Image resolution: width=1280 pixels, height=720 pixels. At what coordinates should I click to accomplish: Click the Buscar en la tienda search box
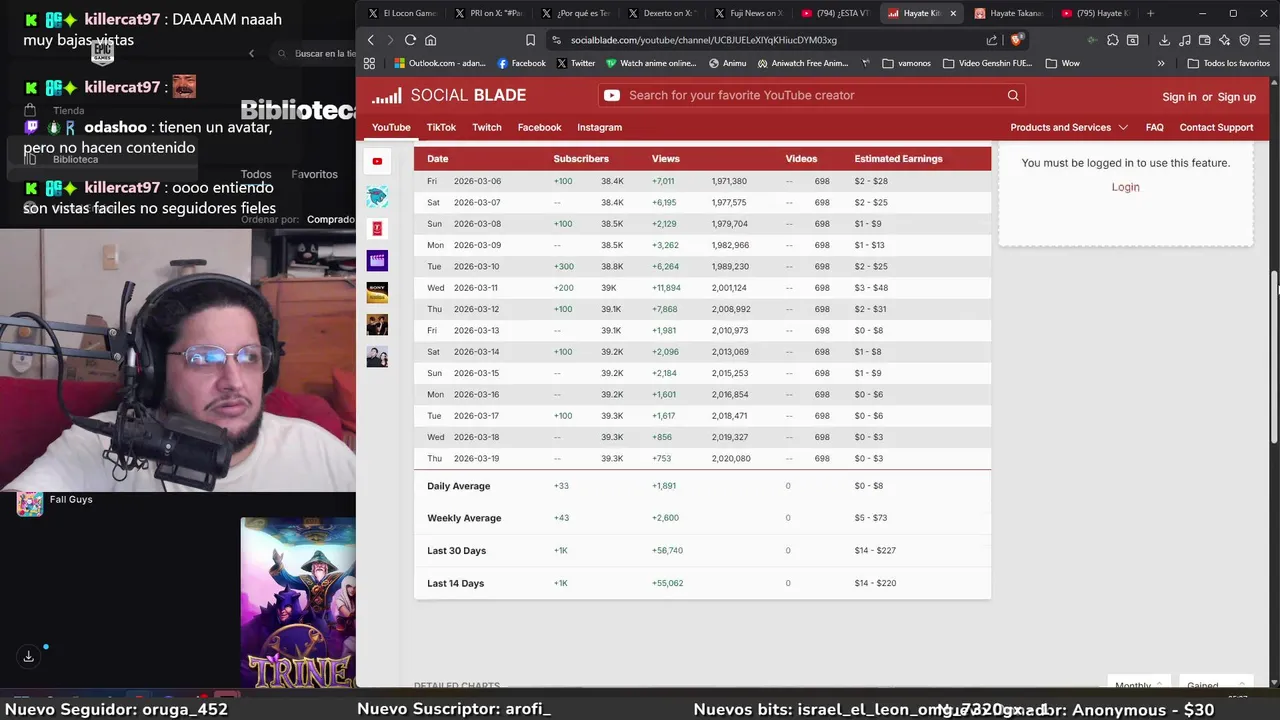pos(318,54)
